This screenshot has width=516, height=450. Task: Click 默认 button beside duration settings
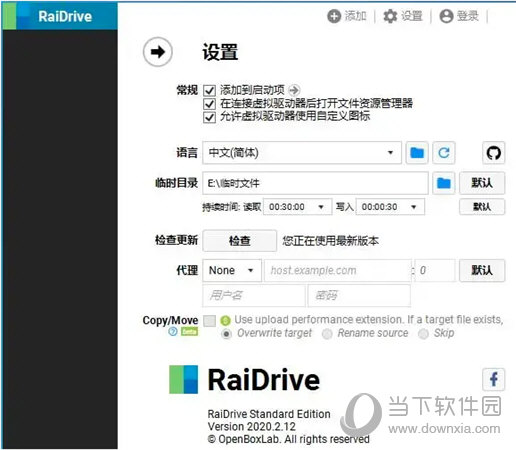point(482,207)
